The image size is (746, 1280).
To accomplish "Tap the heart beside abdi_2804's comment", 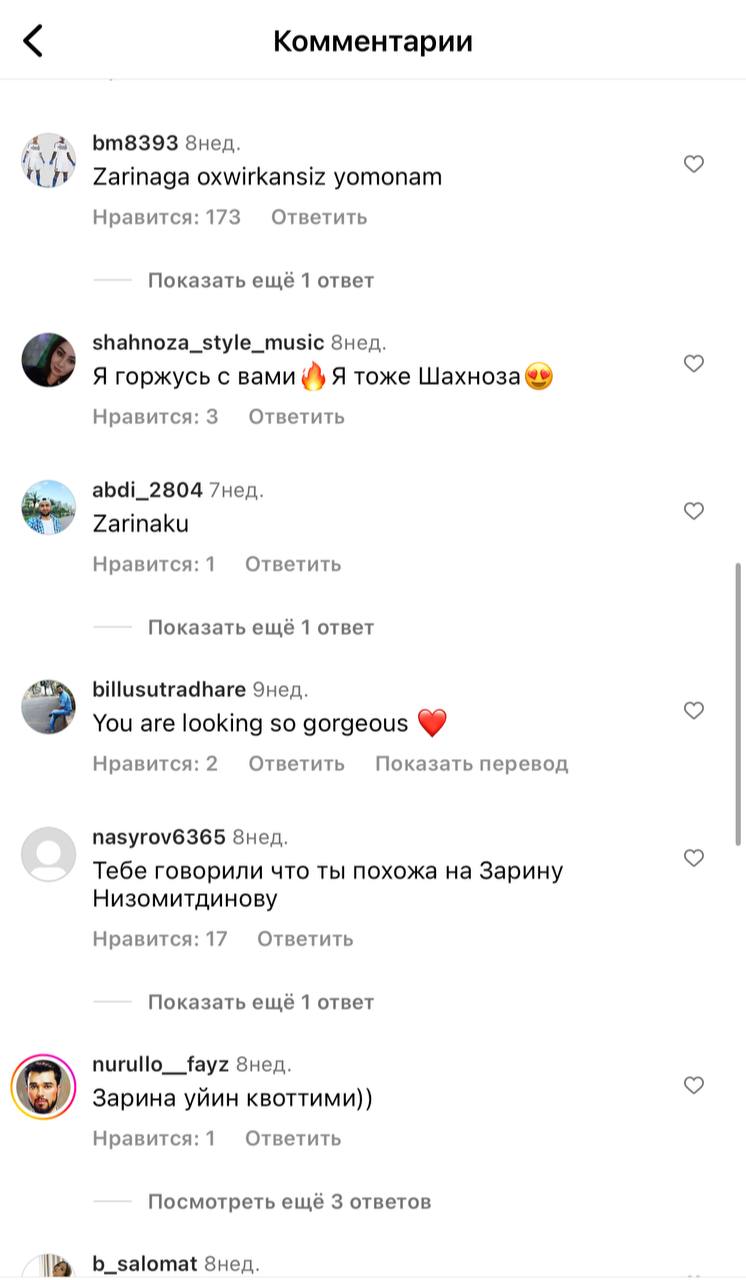I will (x=694, y=511).
